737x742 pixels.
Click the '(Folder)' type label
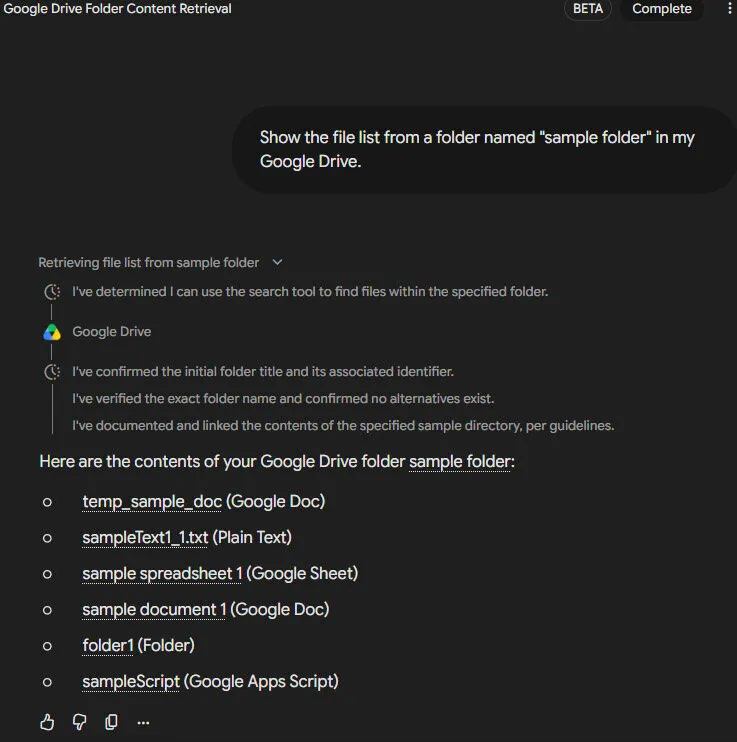[166, 645]
